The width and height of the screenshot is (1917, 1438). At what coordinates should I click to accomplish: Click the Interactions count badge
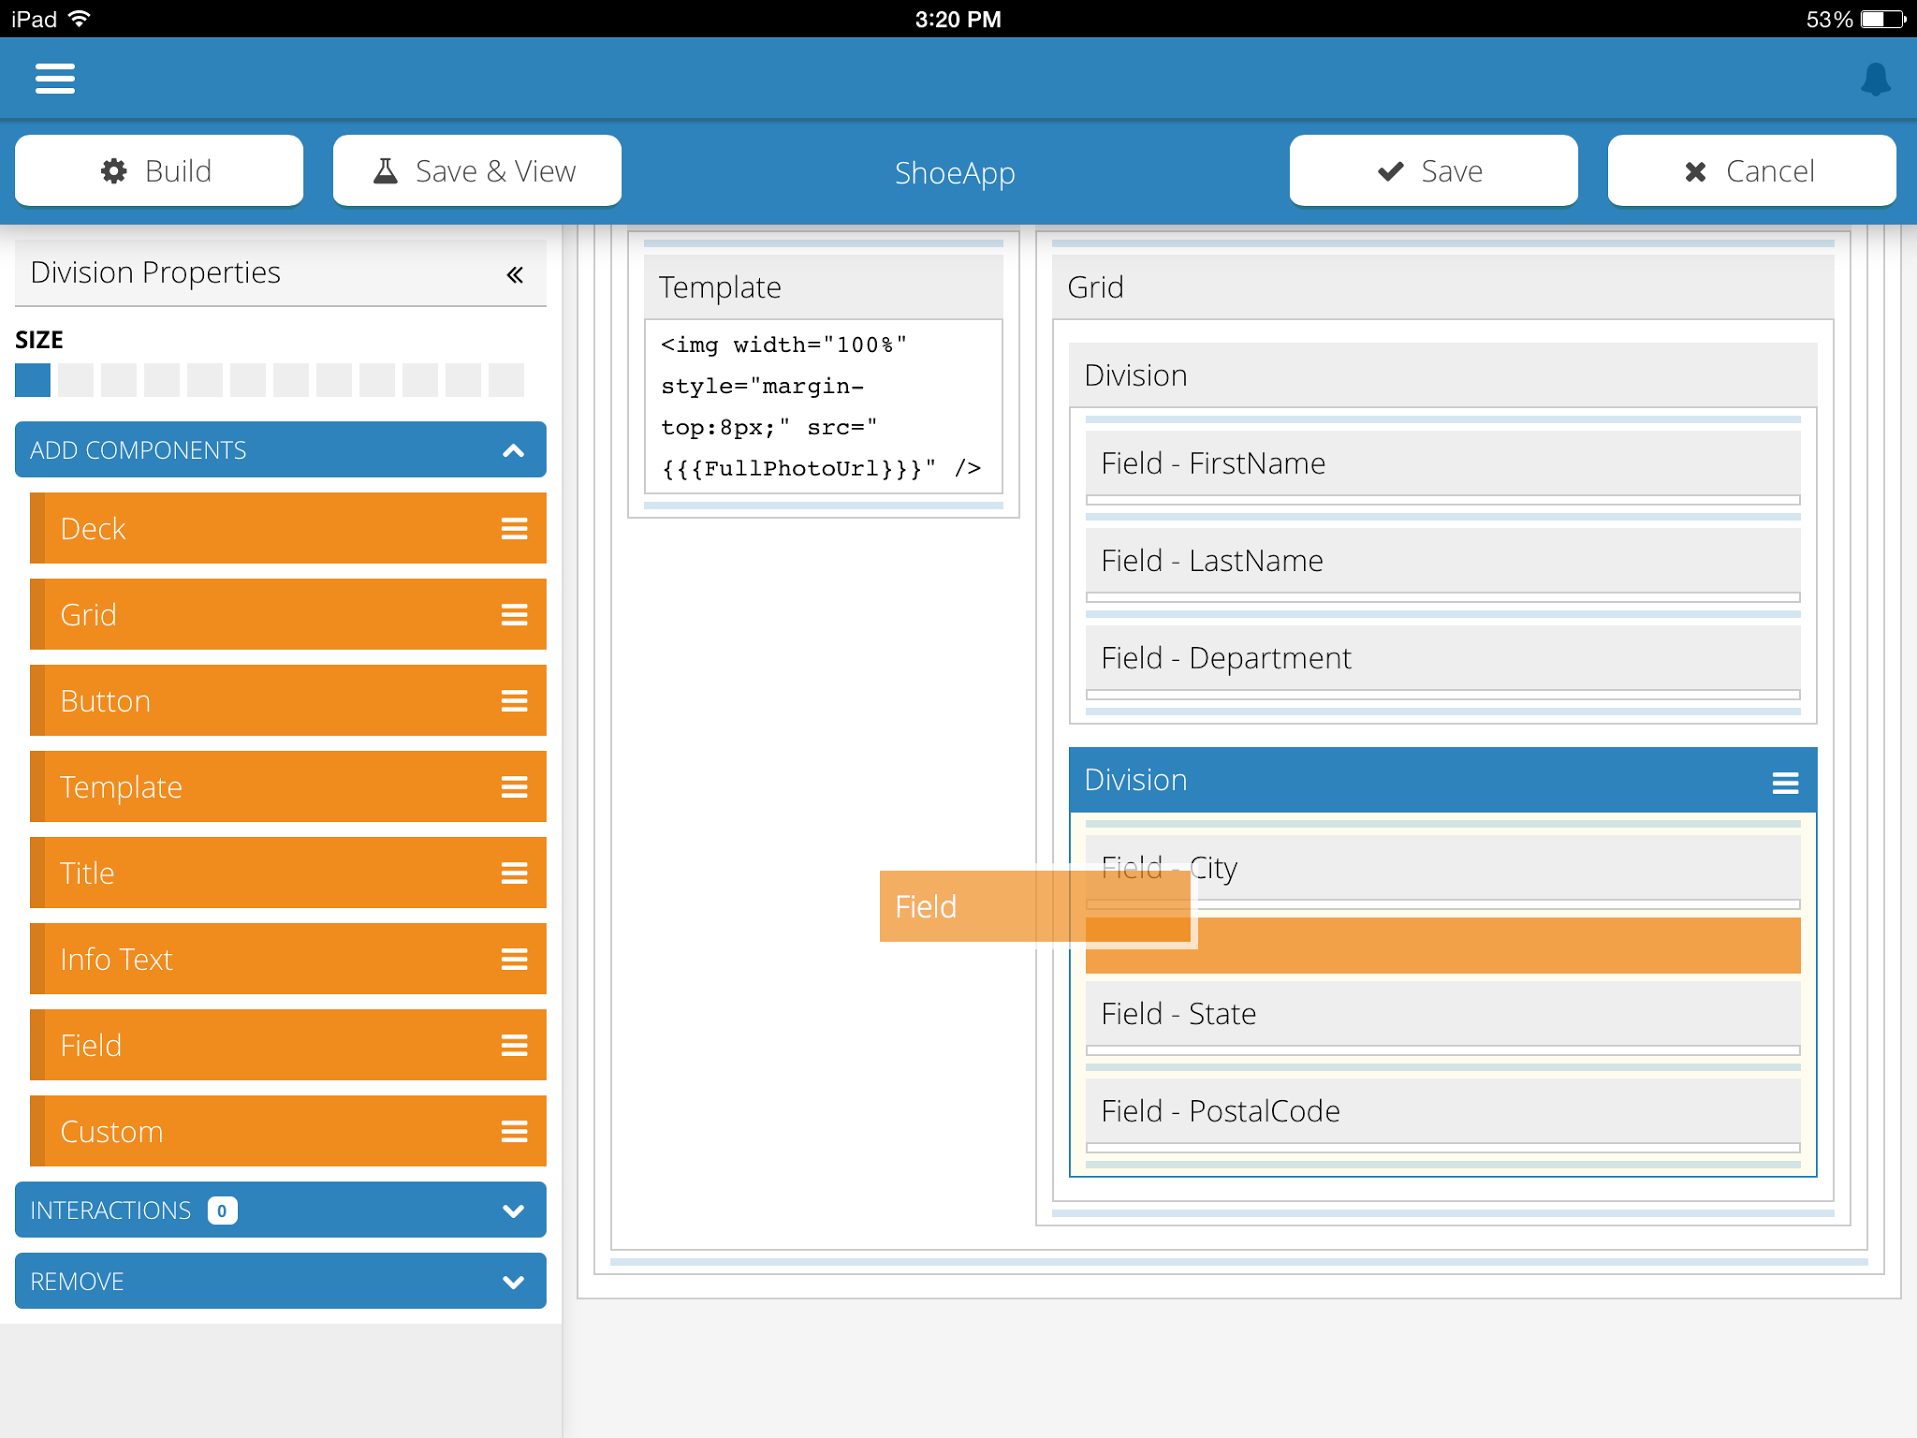point(222,1210)
